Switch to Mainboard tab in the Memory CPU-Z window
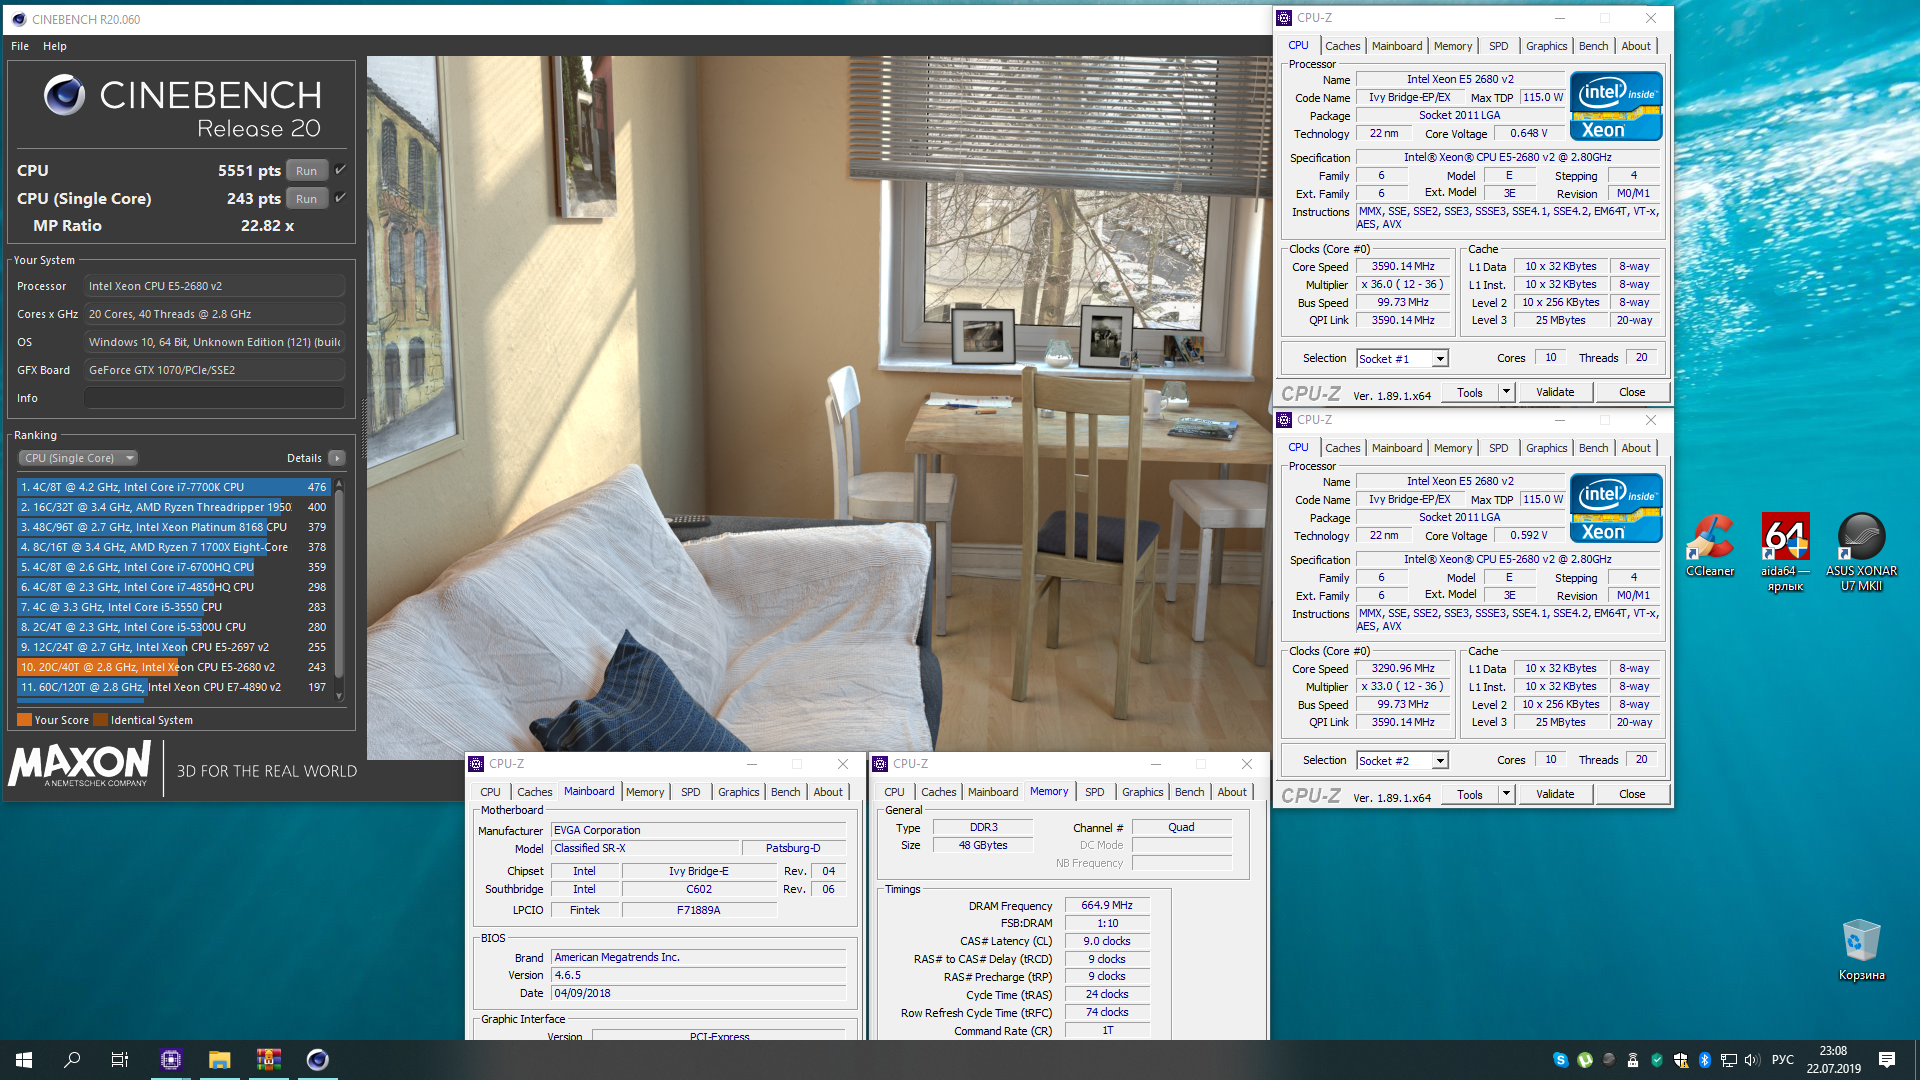1920x1080 pixels. [993, 792]
